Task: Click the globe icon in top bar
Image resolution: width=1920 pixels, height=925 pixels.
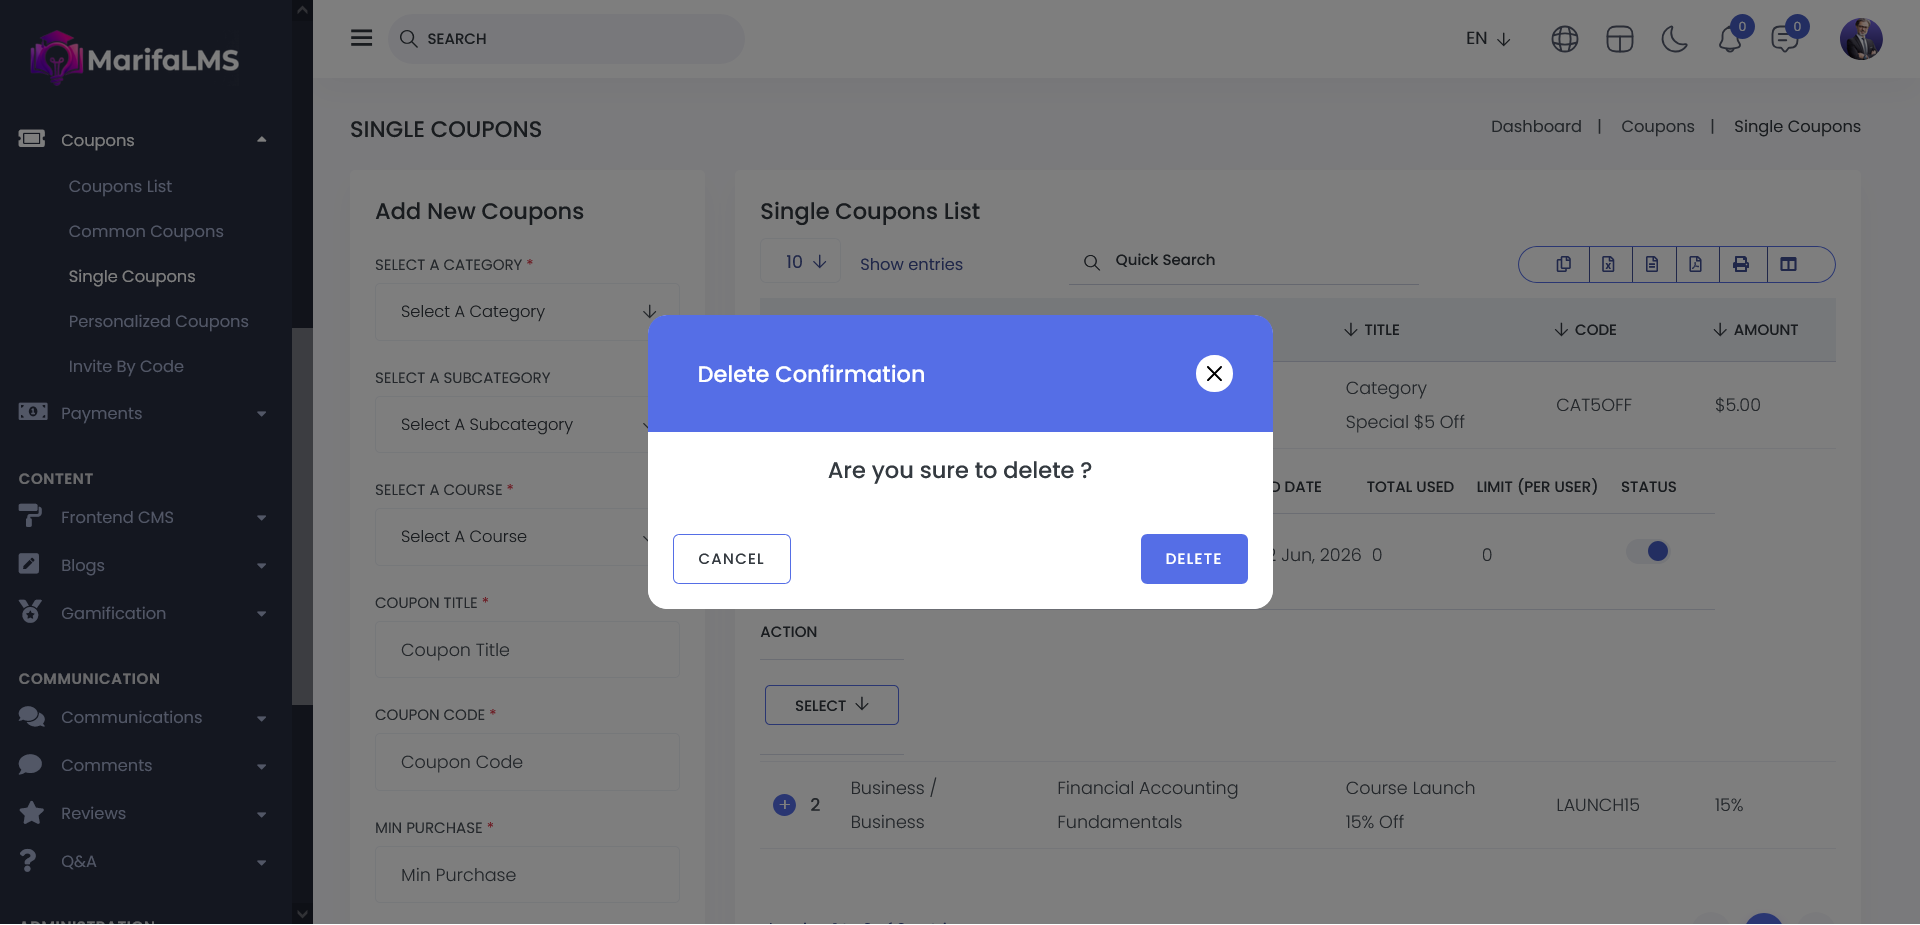Action: coord(1564,39)
